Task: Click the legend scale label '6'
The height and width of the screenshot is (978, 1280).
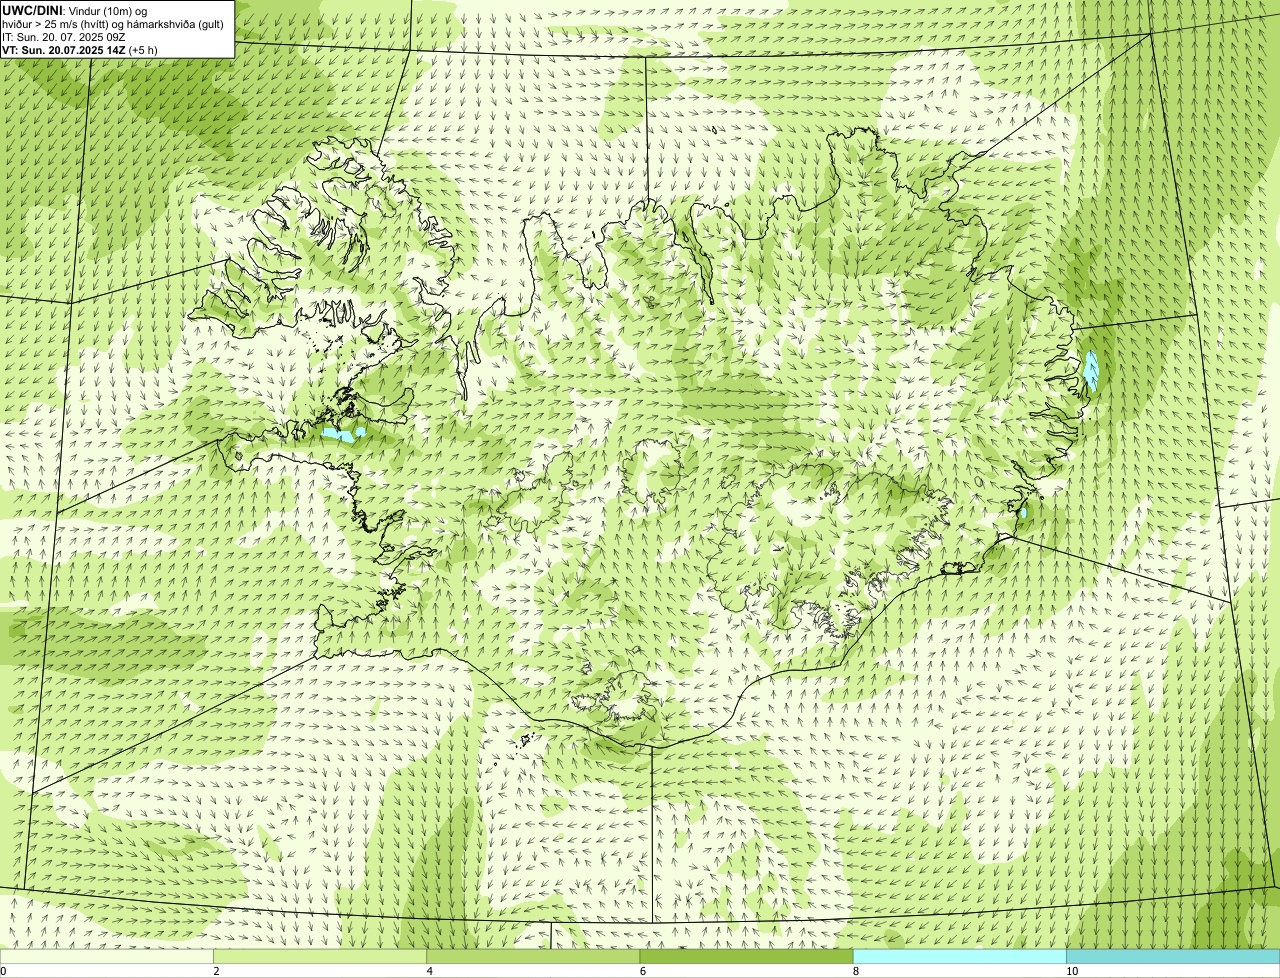Action: [x=643, y=971]
